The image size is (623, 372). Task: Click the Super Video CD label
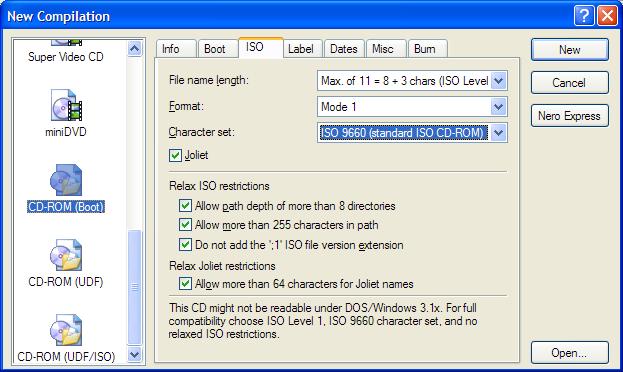pos(66,57)
